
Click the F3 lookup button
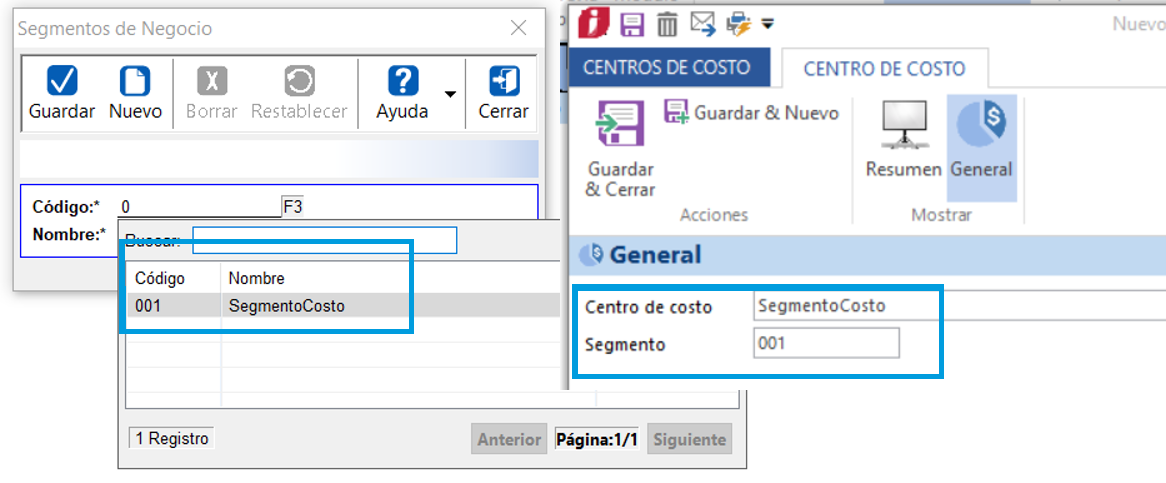tap(293, 207)
